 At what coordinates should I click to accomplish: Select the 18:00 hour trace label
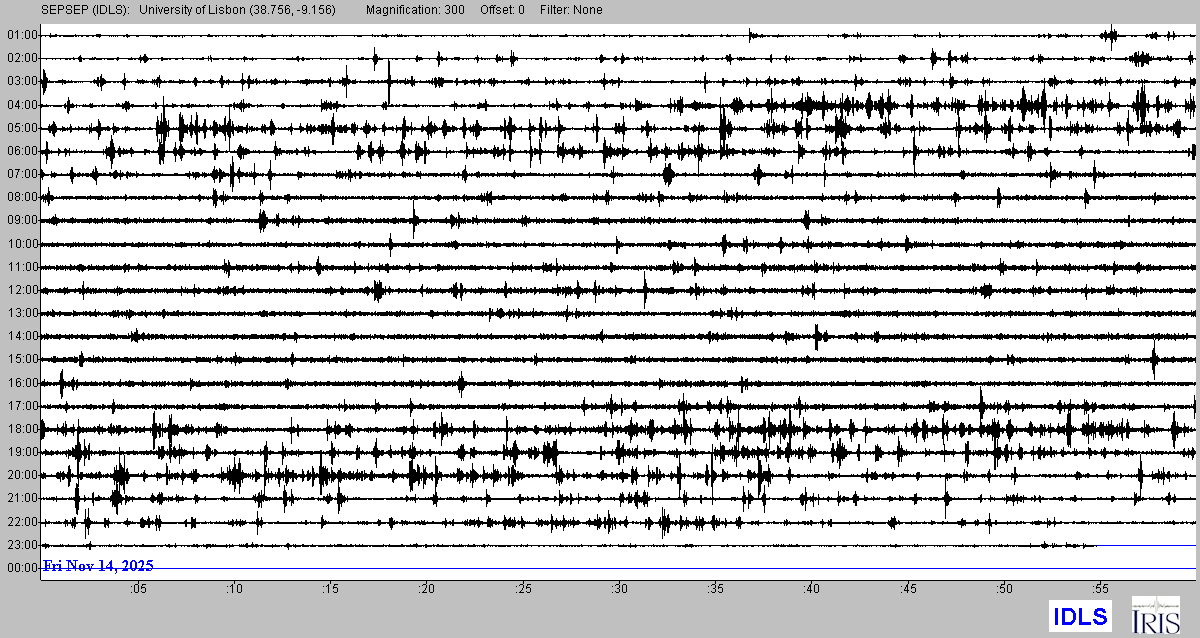(21, 429)
